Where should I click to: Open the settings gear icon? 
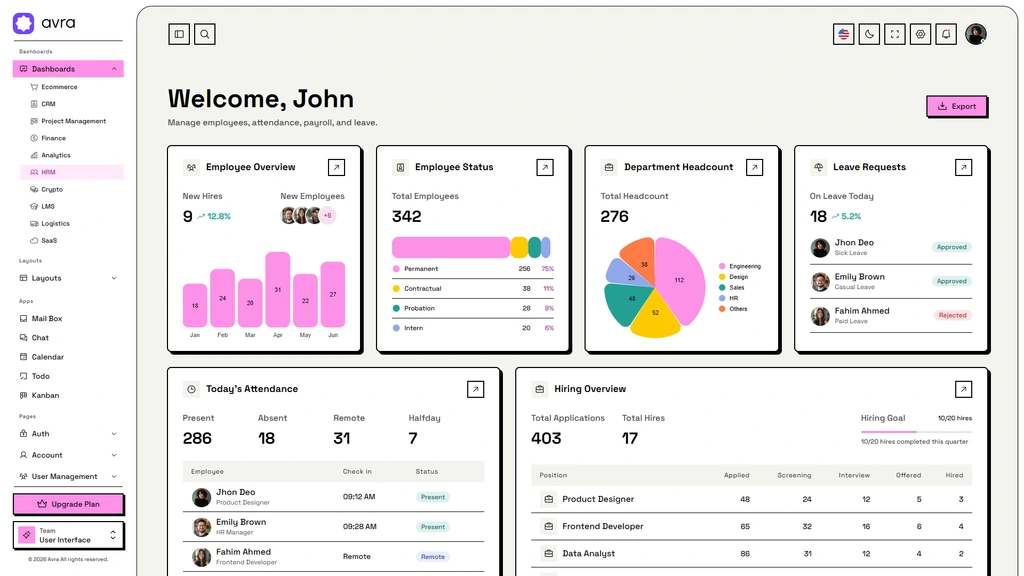(x=920, y=34)
